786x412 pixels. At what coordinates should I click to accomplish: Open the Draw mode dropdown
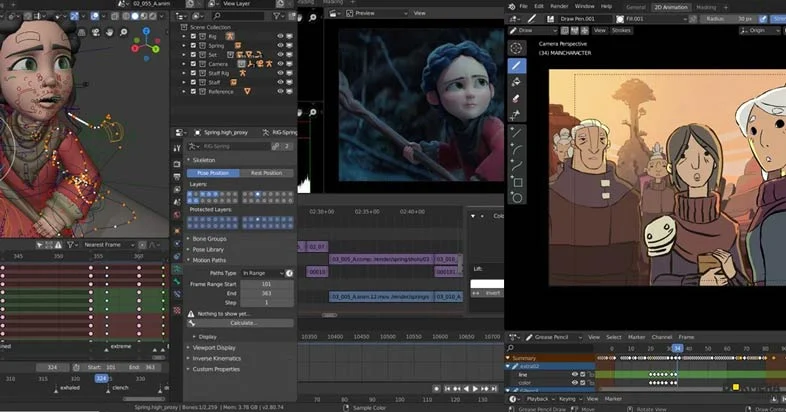point(533,31)
